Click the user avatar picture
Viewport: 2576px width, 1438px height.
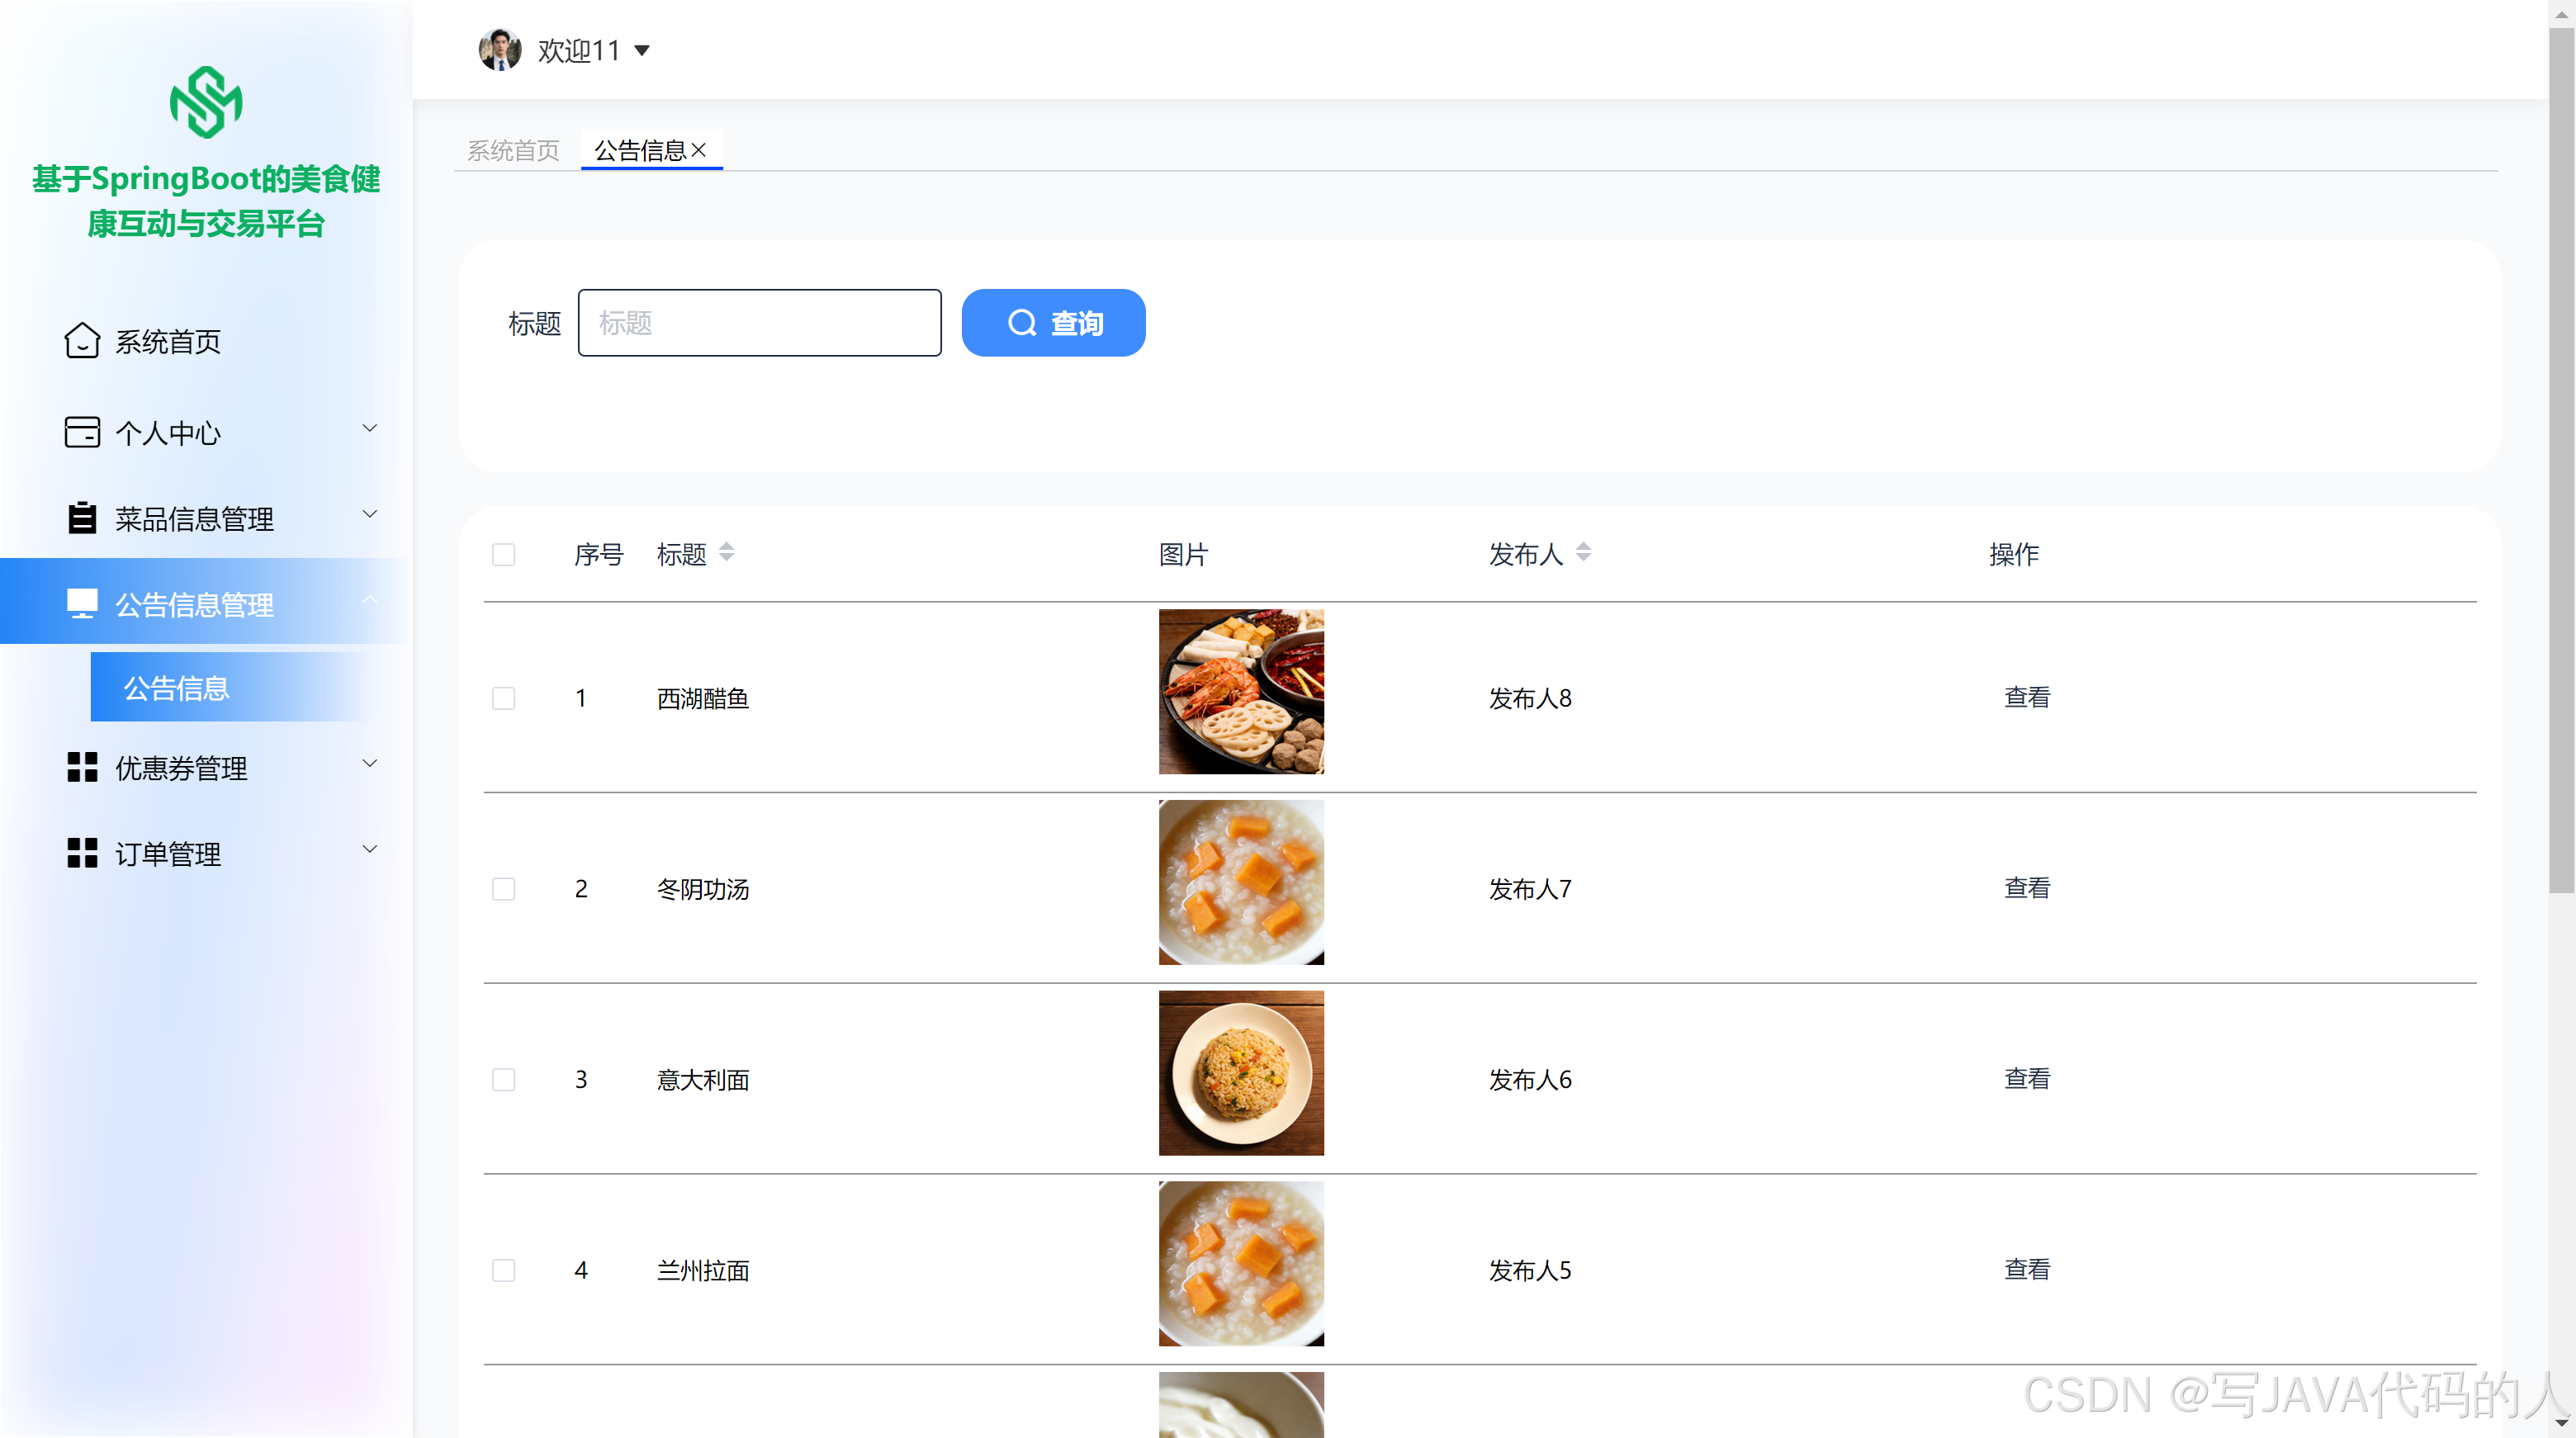(500, 49)
